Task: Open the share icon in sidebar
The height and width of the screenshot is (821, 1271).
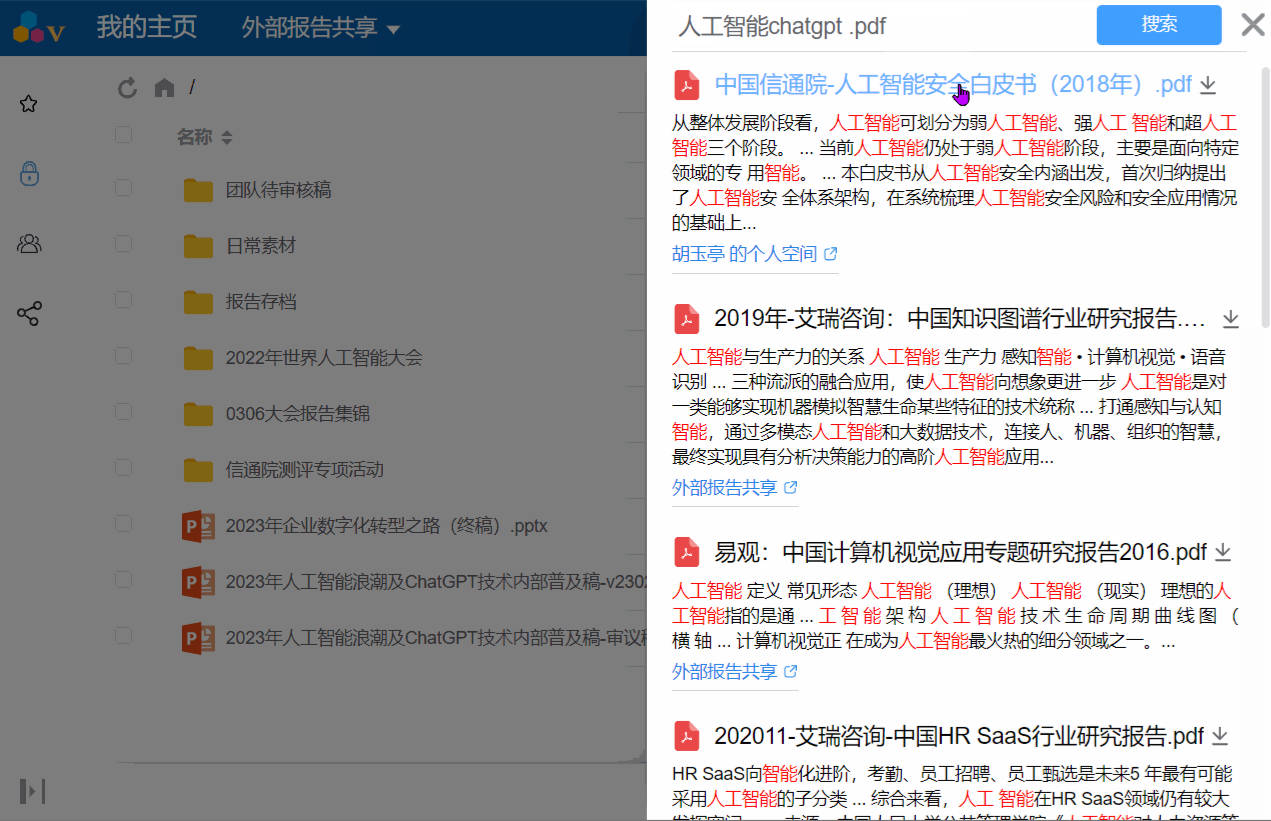Action: click(29, 313)
